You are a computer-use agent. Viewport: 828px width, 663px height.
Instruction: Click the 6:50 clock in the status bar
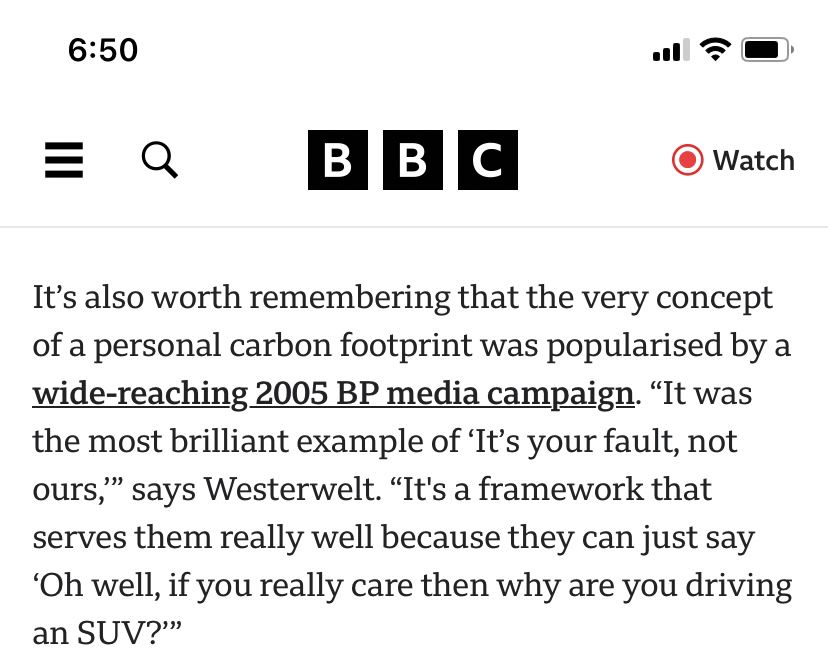pyautogui.click(x=103, y=50)
